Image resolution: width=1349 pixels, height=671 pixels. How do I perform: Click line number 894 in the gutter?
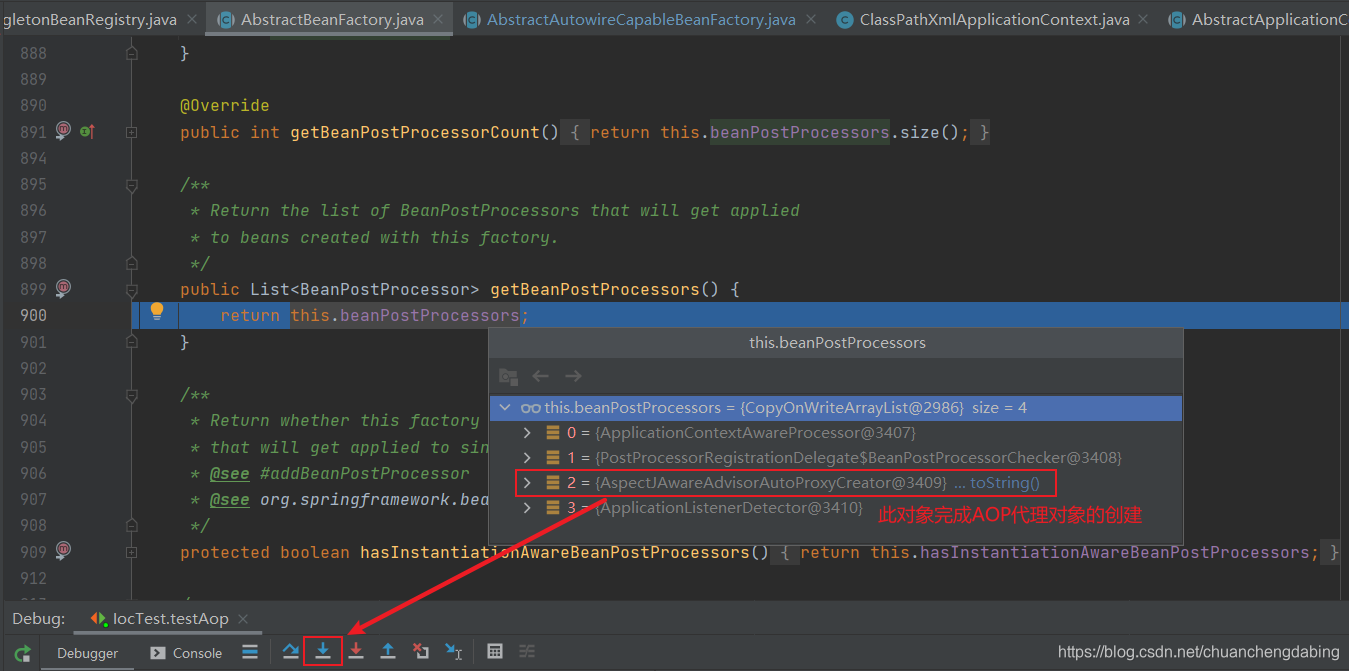coord(33,158)
